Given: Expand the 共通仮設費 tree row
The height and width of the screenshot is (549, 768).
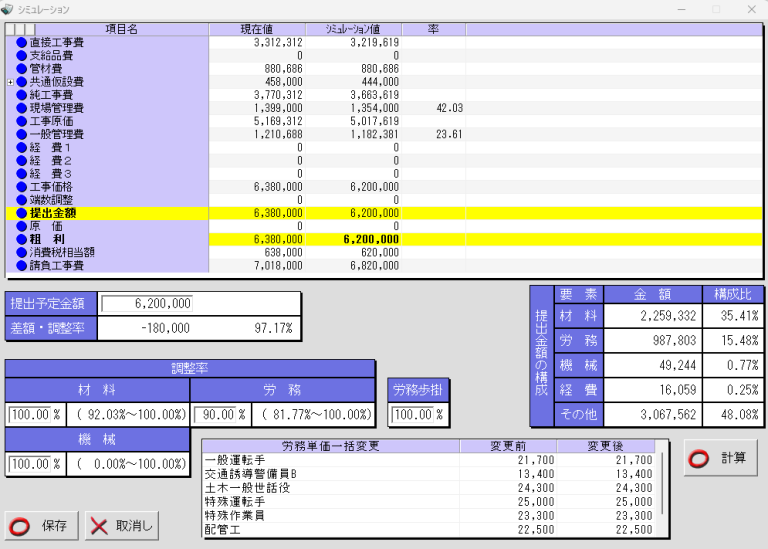Looking at the screenshot, I should [x=10, y=82].
